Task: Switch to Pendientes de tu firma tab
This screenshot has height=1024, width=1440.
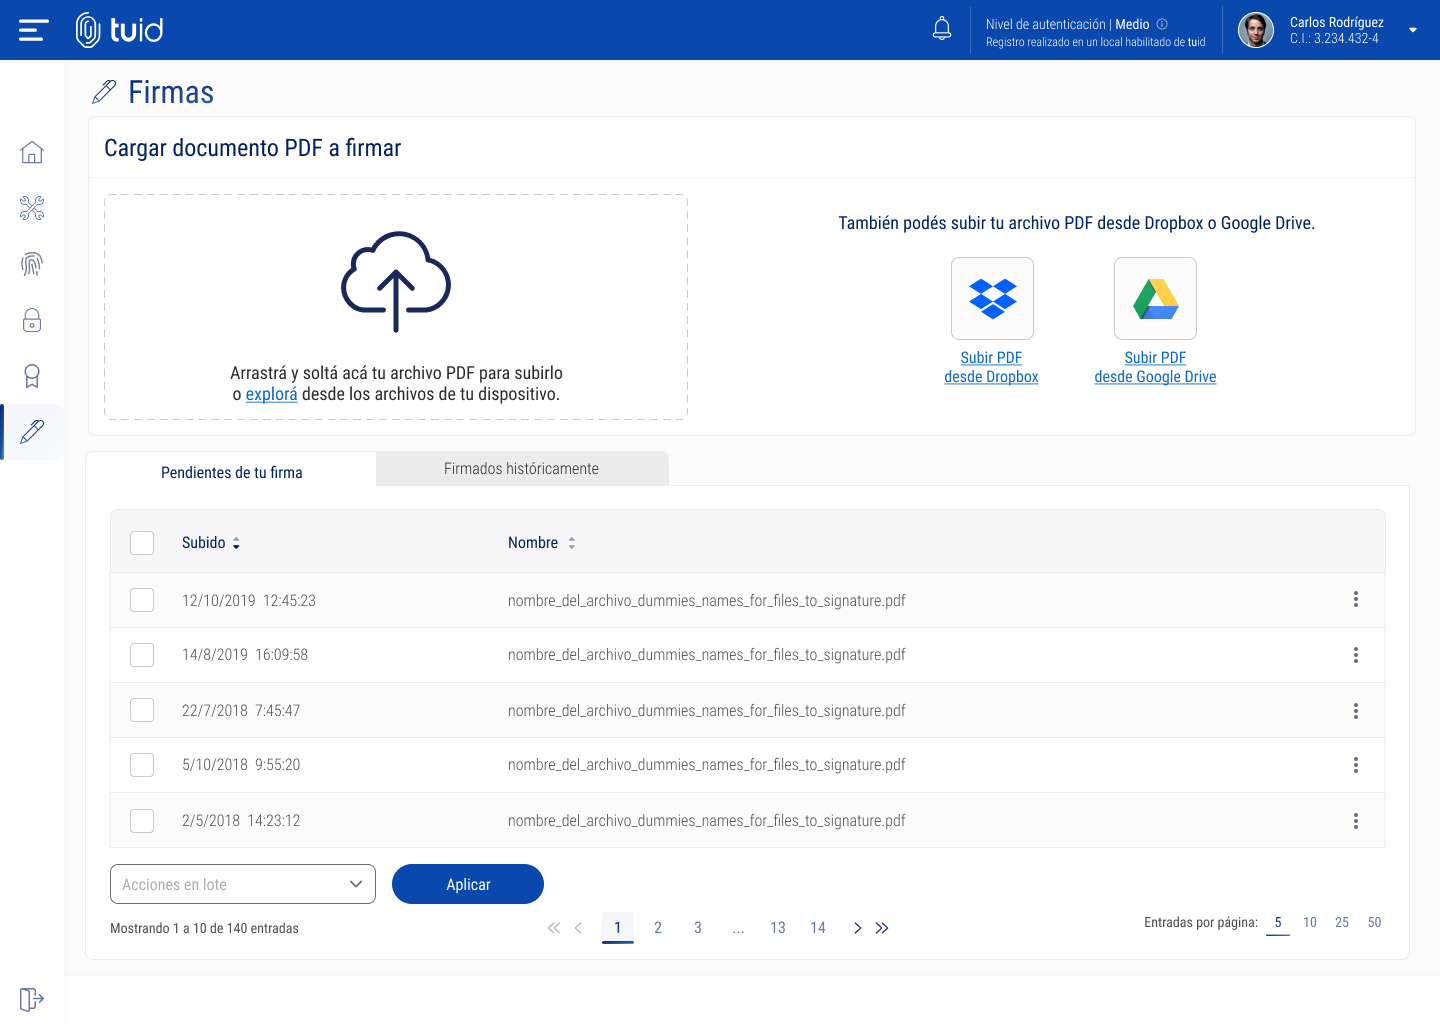Action: (232, 472)
